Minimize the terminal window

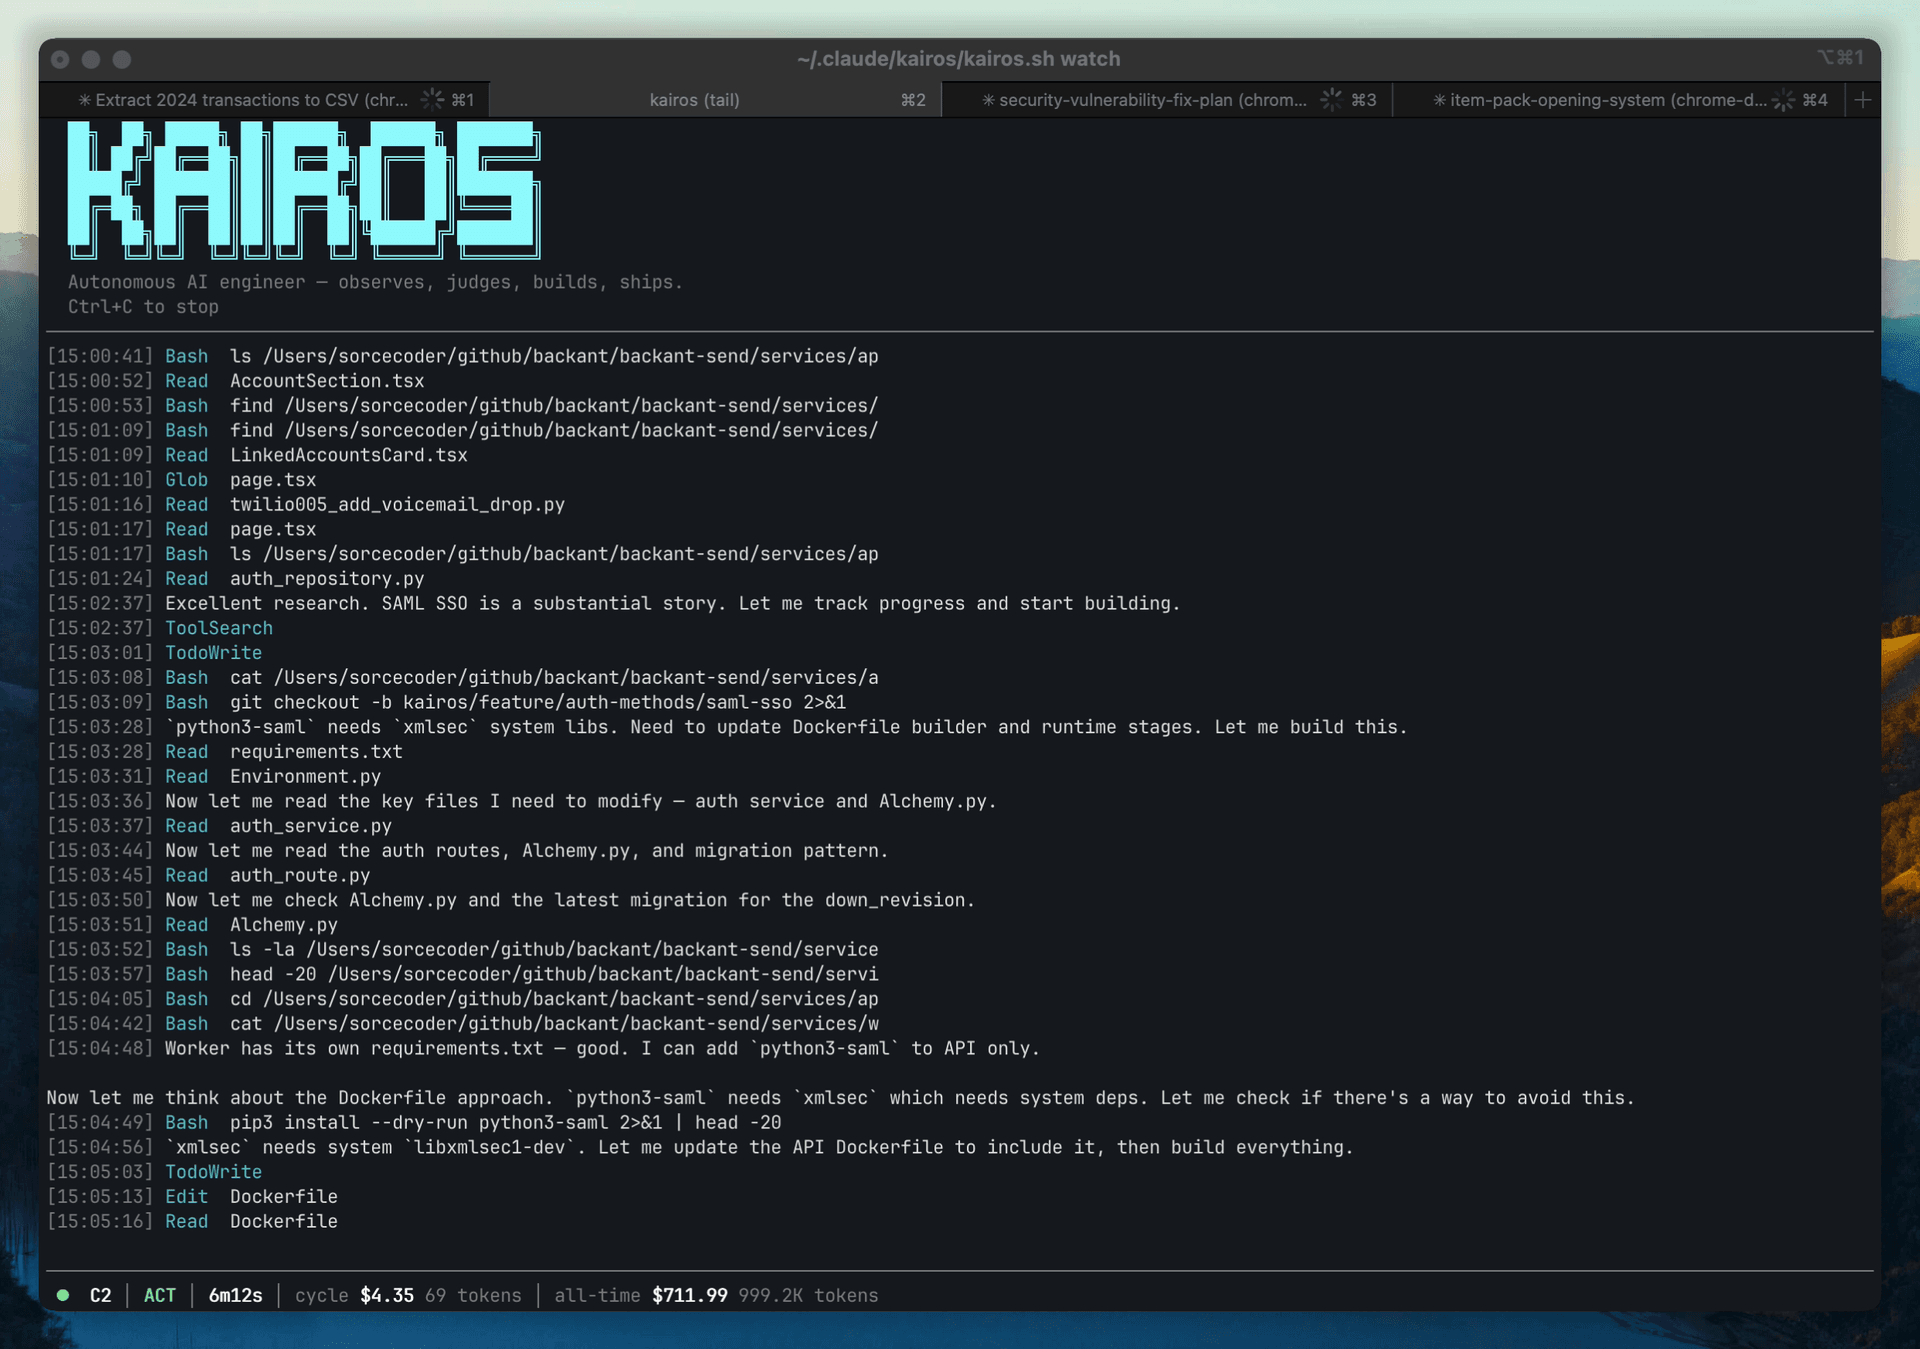pos(91,60)
